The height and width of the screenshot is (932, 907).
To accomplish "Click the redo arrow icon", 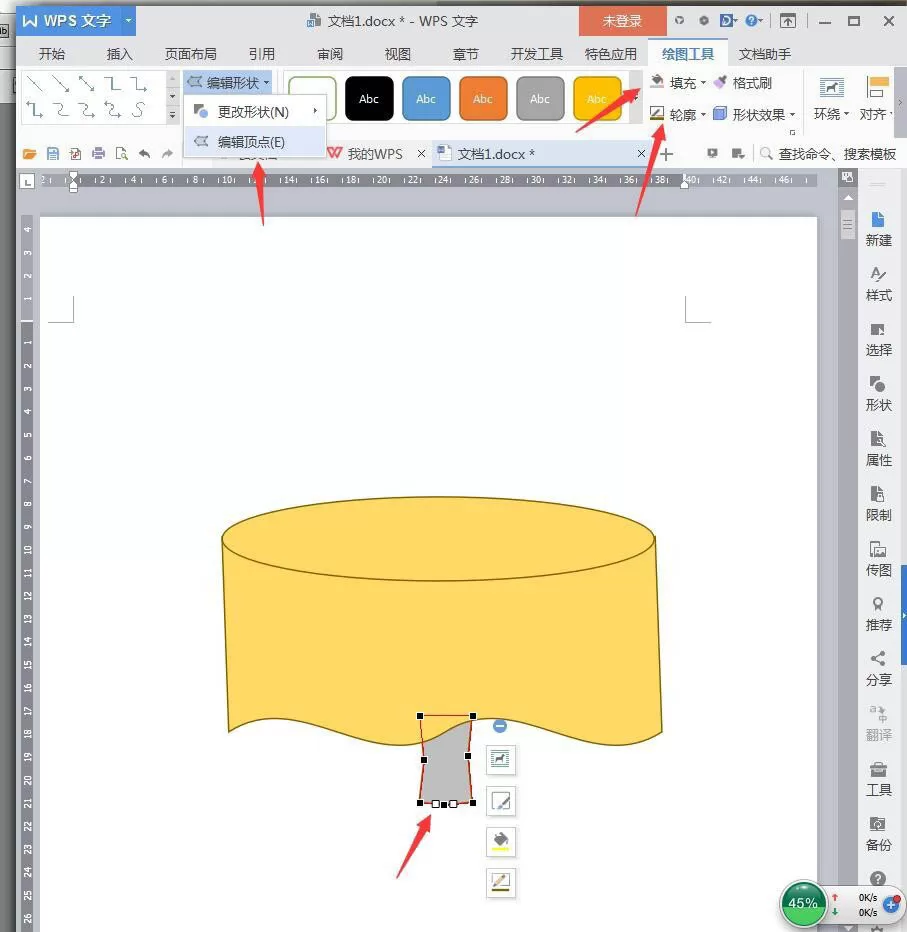I will (x=168, y=154).
